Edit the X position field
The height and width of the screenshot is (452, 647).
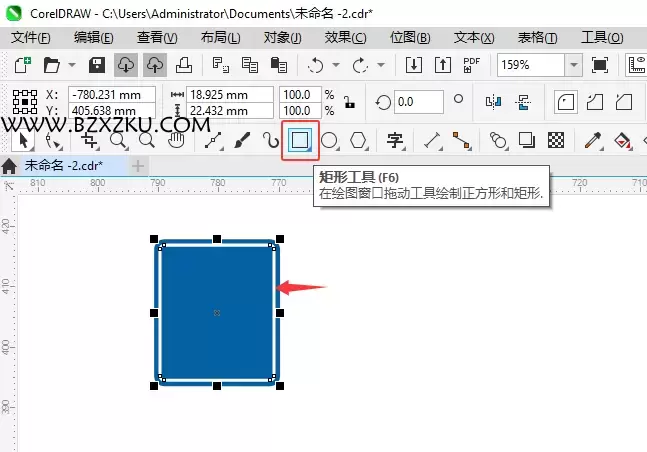tap(112, 95)
